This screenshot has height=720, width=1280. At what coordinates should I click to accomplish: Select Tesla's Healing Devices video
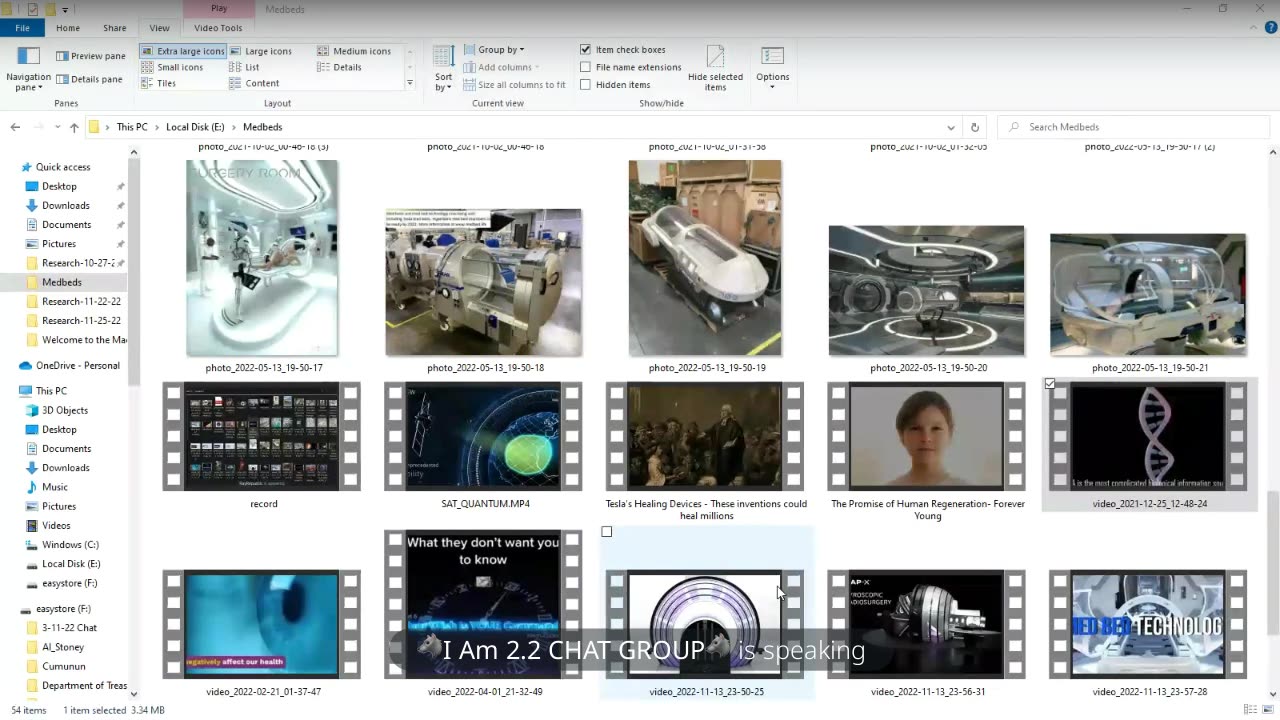click(x=706, y=436)
